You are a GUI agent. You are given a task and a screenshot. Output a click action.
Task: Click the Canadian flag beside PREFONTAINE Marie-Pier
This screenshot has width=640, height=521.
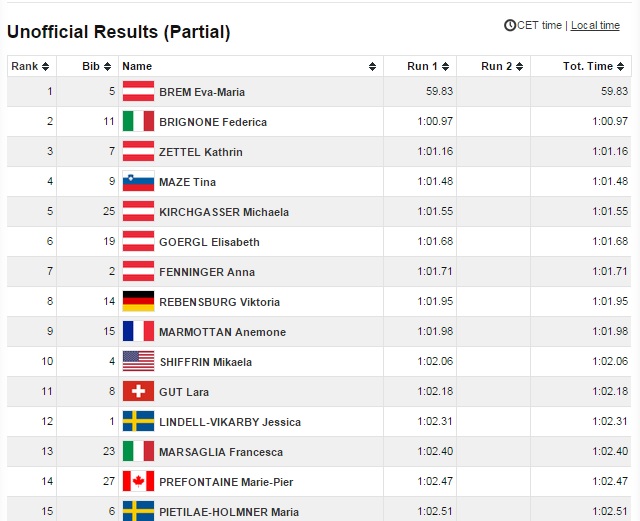(x=138, y=482)
